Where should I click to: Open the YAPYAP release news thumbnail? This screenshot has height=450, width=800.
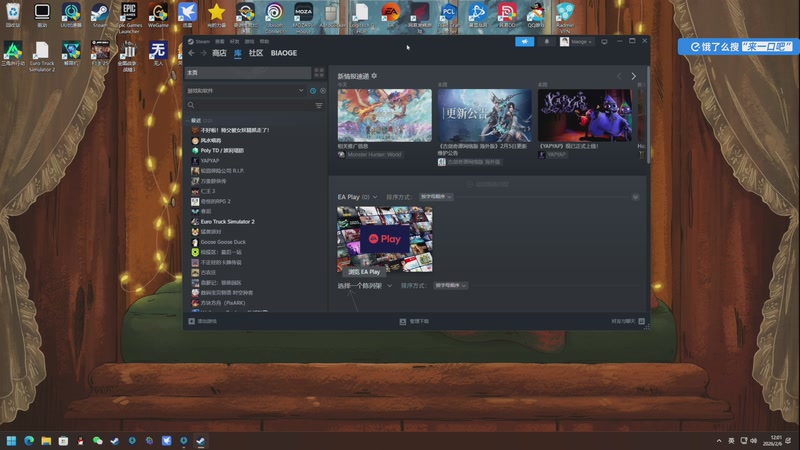585,115
